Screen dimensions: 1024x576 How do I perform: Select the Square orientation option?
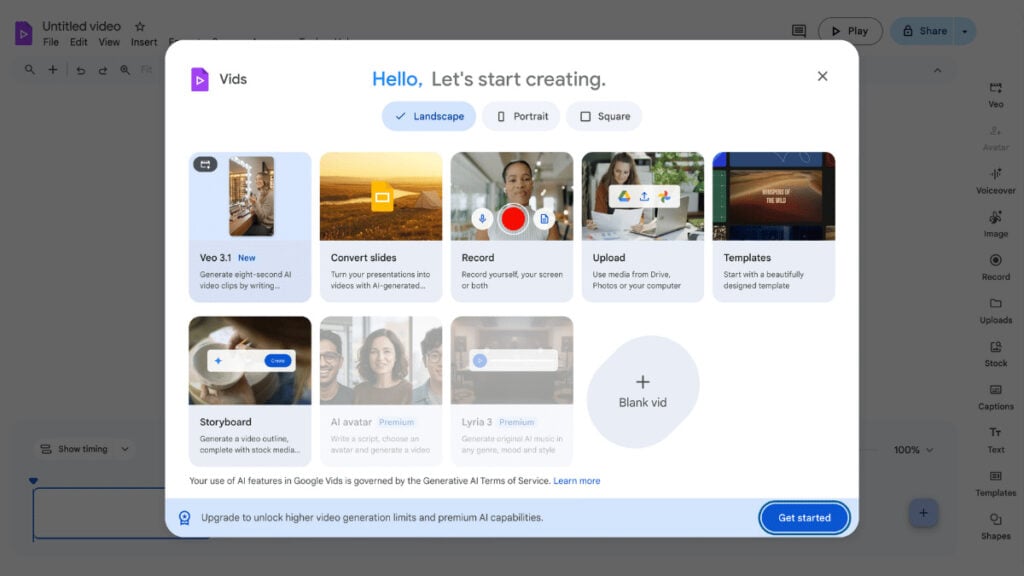(604, 116)
